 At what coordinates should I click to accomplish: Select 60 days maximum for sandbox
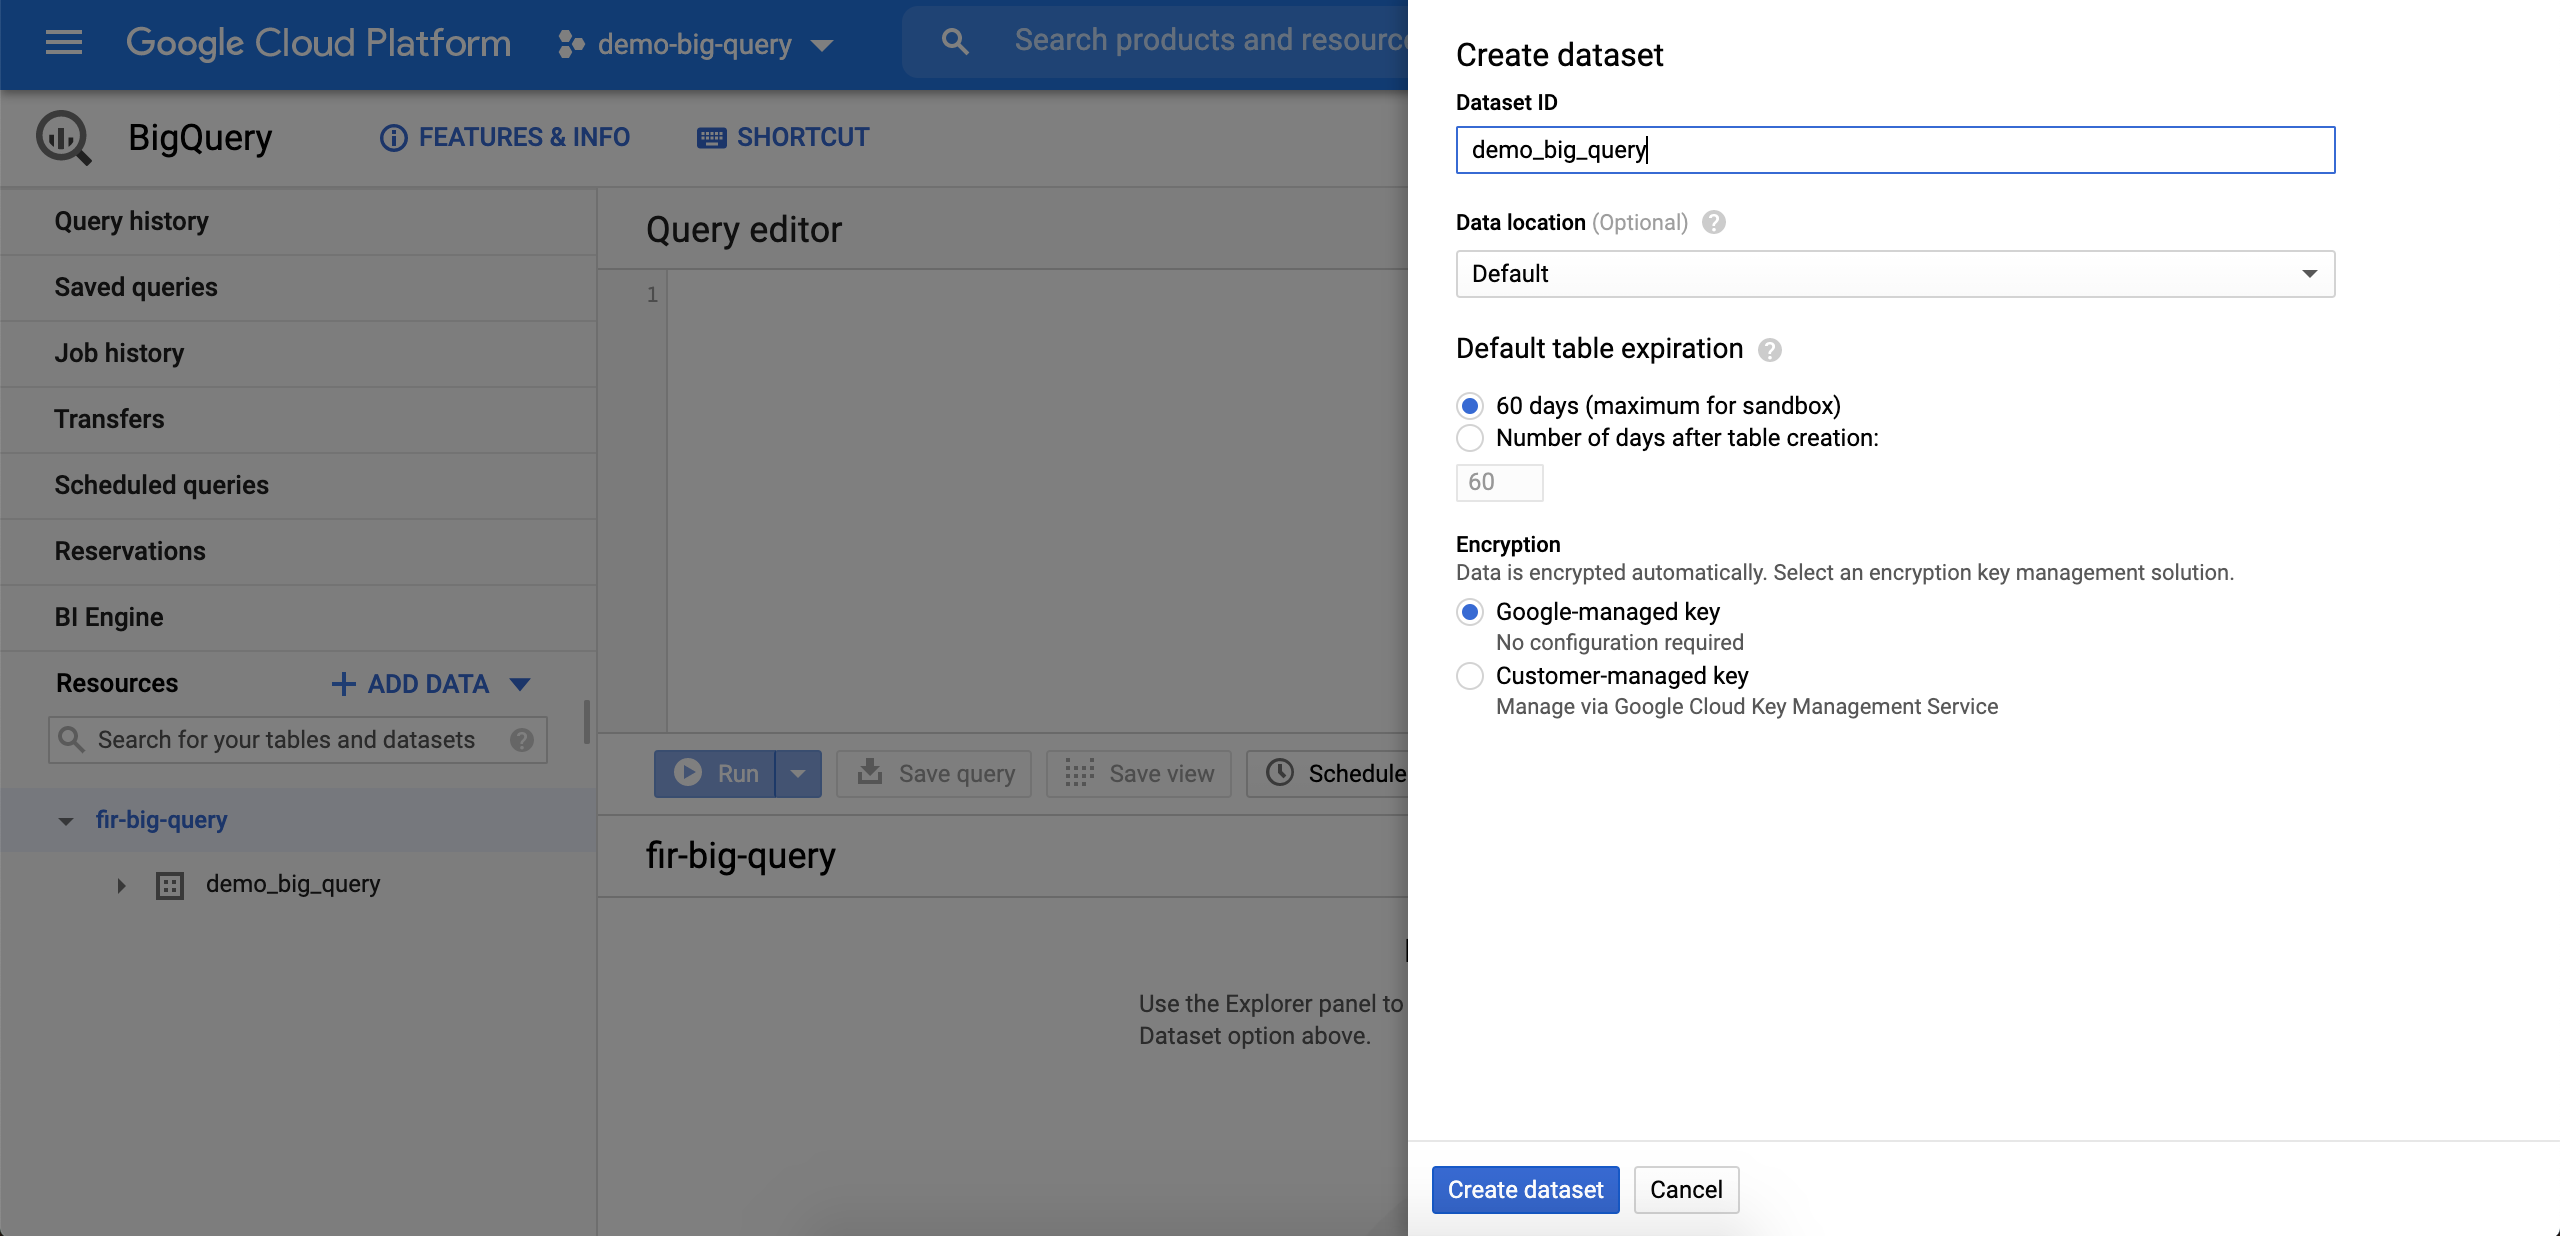1469,406
